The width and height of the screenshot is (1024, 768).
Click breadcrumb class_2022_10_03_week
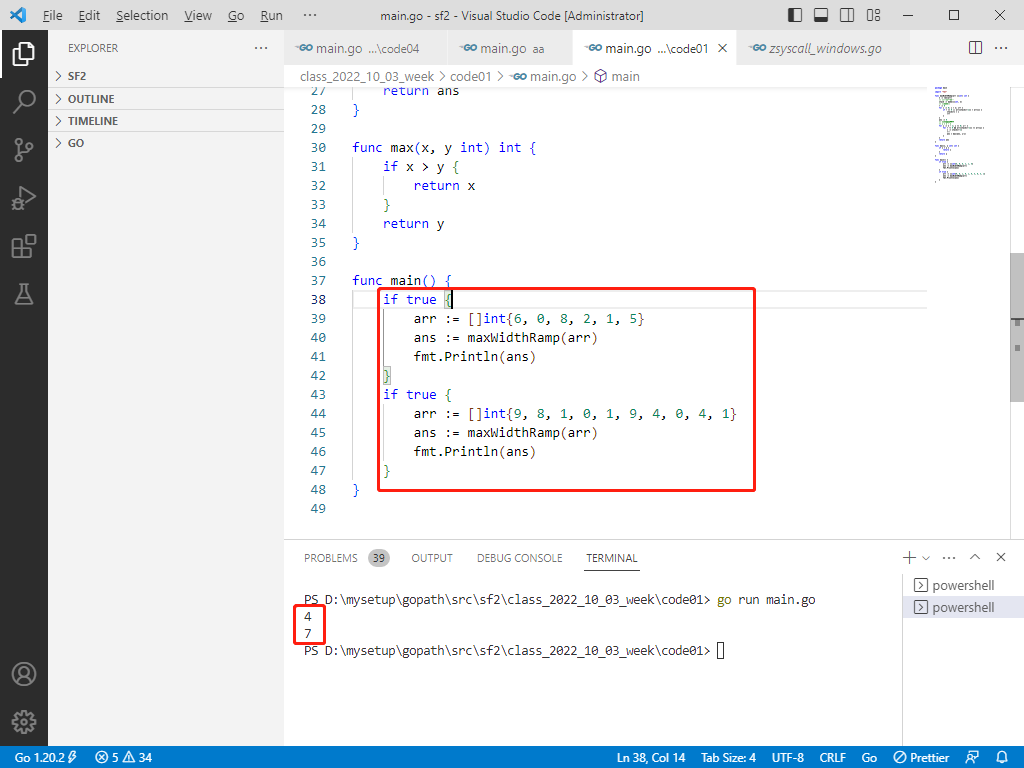click(366, 76)
